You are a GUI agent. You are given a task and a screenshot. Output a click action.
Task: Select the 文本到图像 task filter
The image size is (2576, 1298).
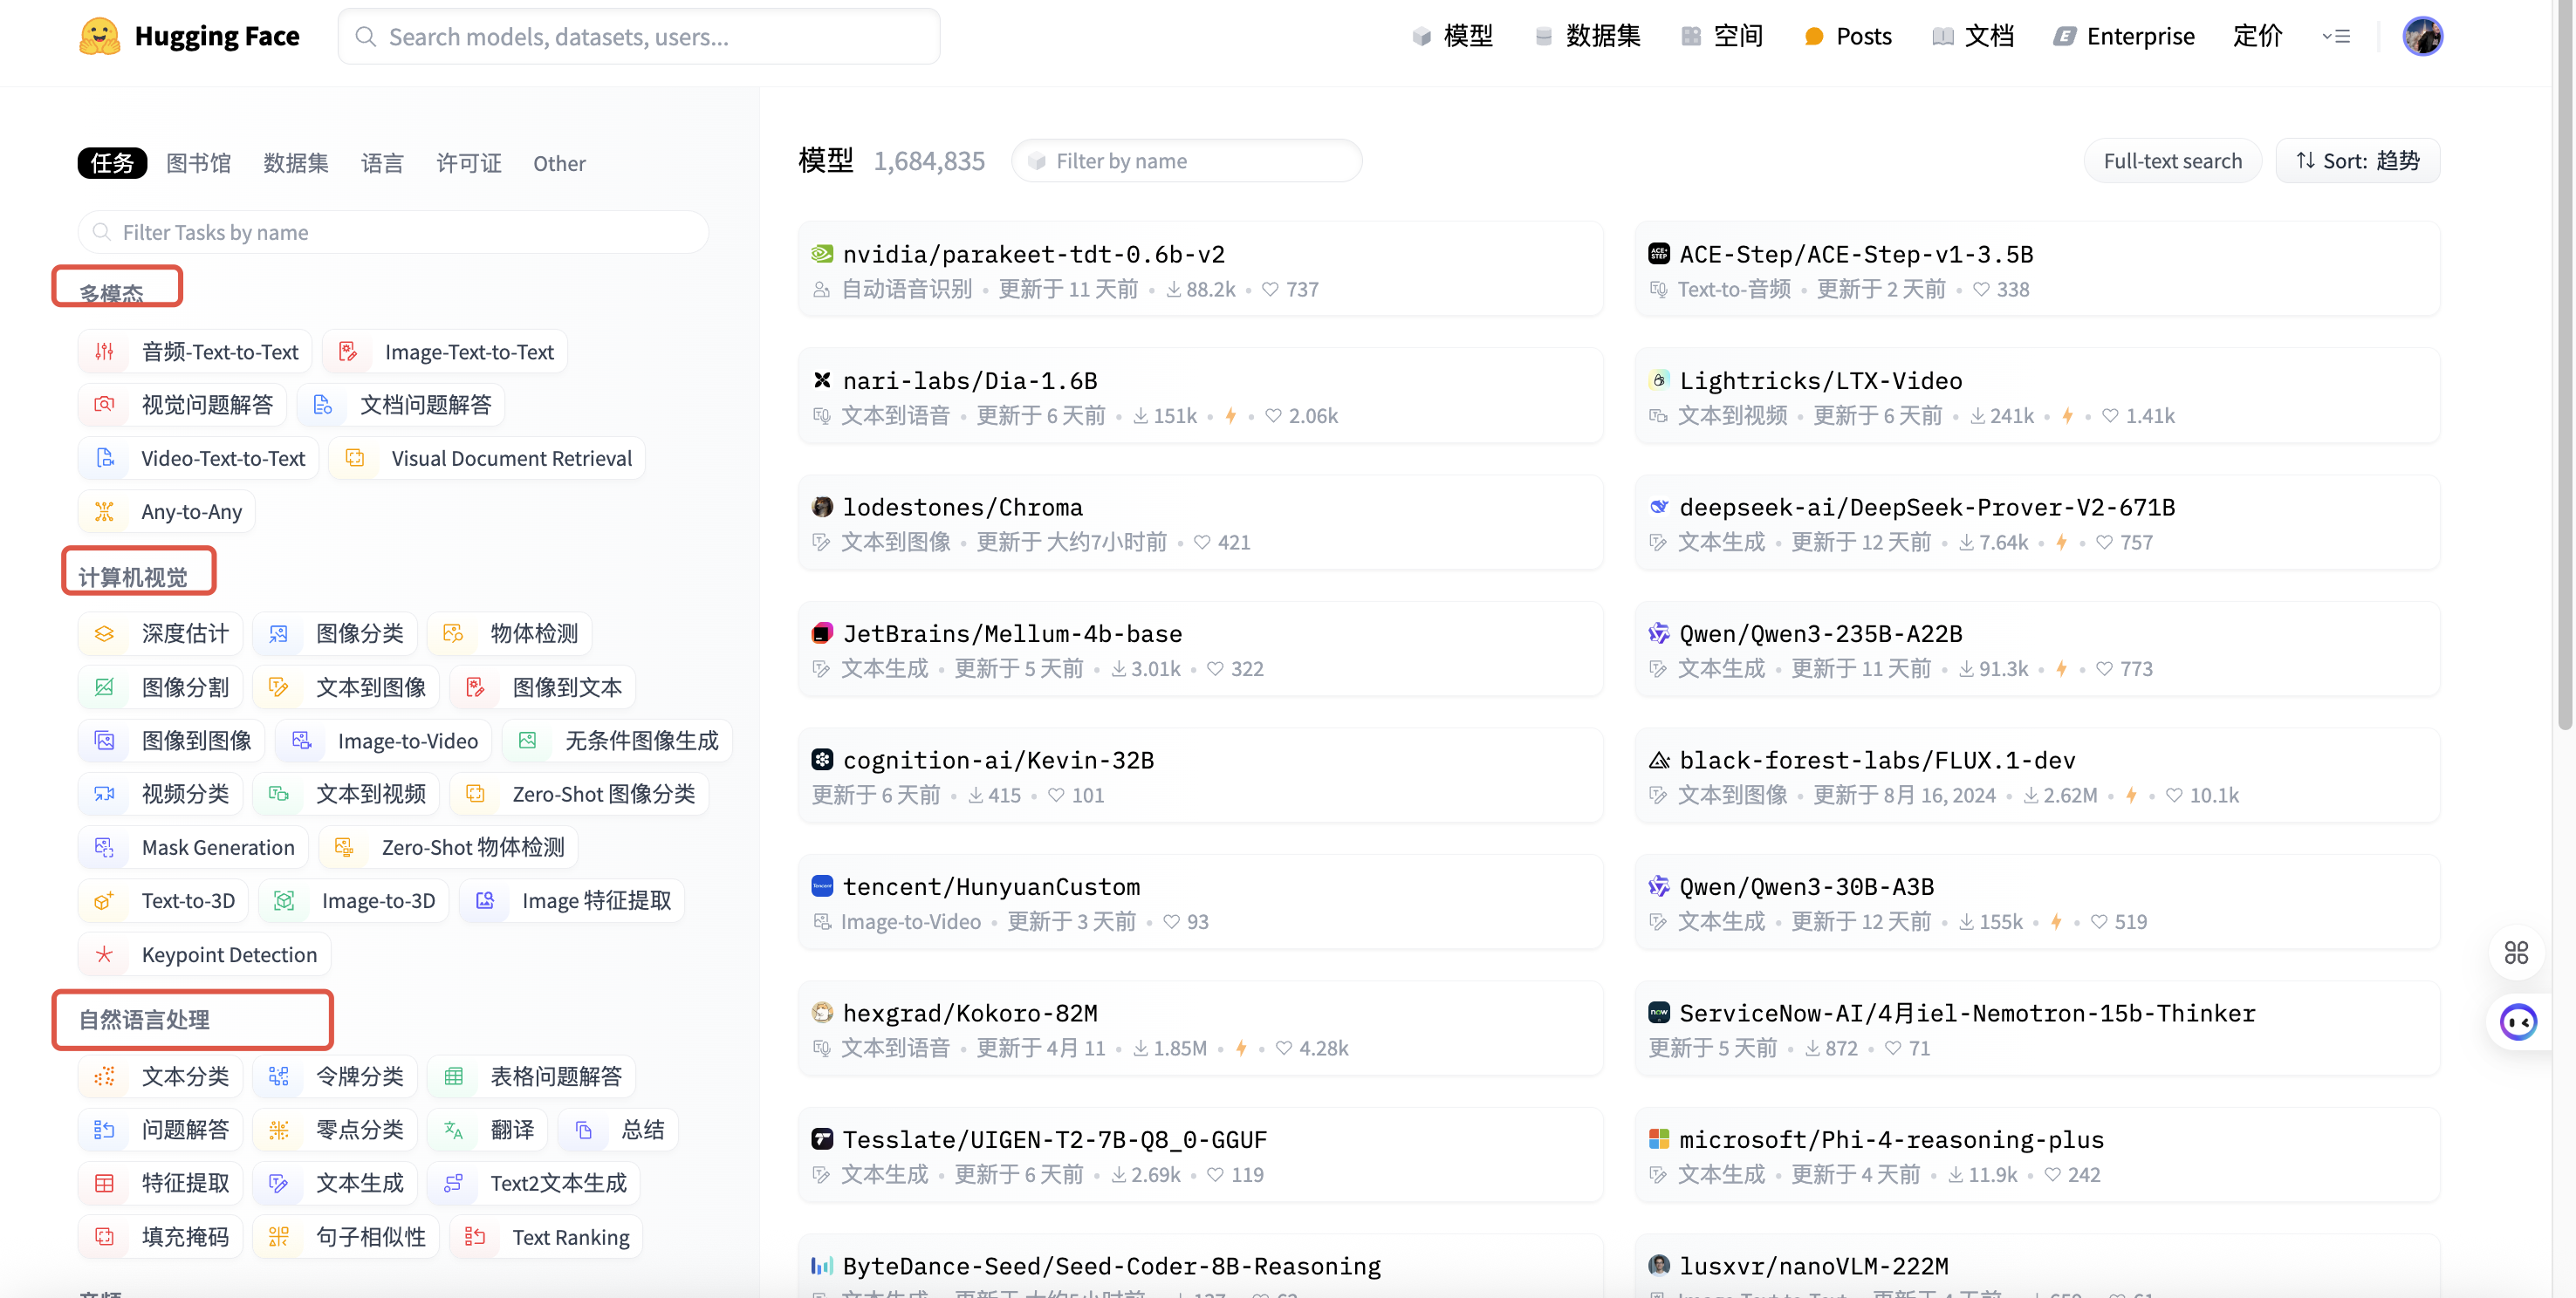346,687
